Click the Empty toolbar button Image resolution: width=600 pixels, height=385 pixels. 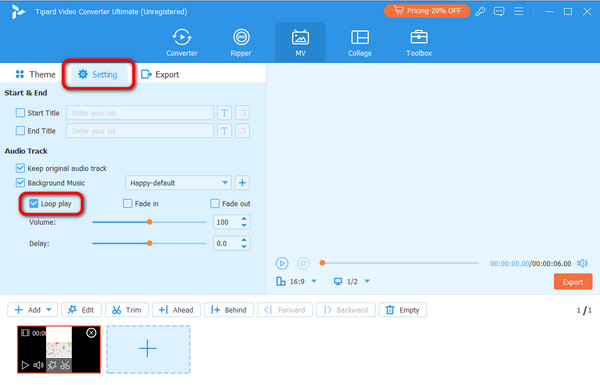pyautogui.click(x=403, y=310)
